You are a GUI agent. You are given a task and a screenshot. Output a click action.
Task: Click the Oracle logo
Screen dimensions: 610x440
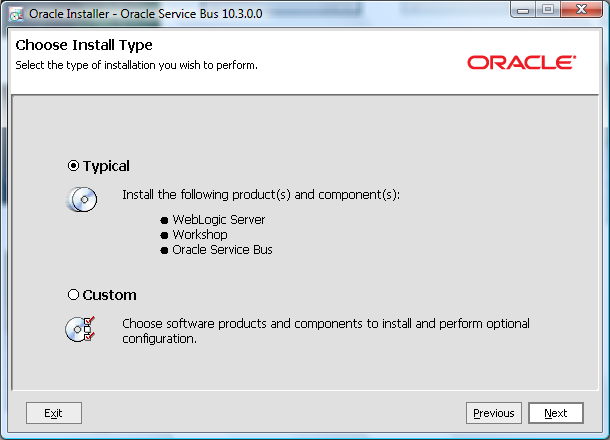(x=521, y=62)
